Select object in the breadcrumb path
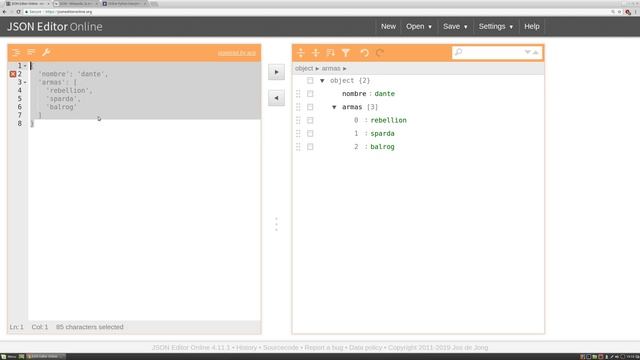This screenshot has width=640, height=360. [304, 69]
